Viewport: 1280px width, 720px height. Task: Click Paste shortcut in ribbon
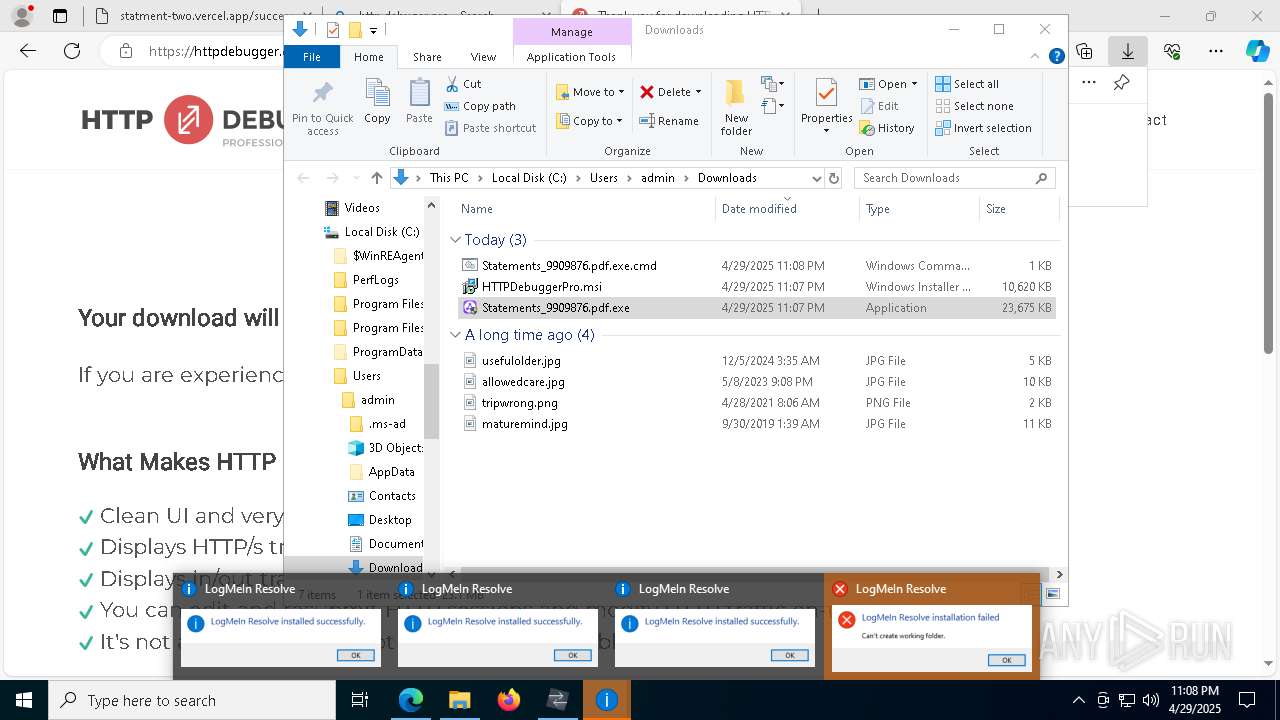pyautogui.click(x=490, y=128)
